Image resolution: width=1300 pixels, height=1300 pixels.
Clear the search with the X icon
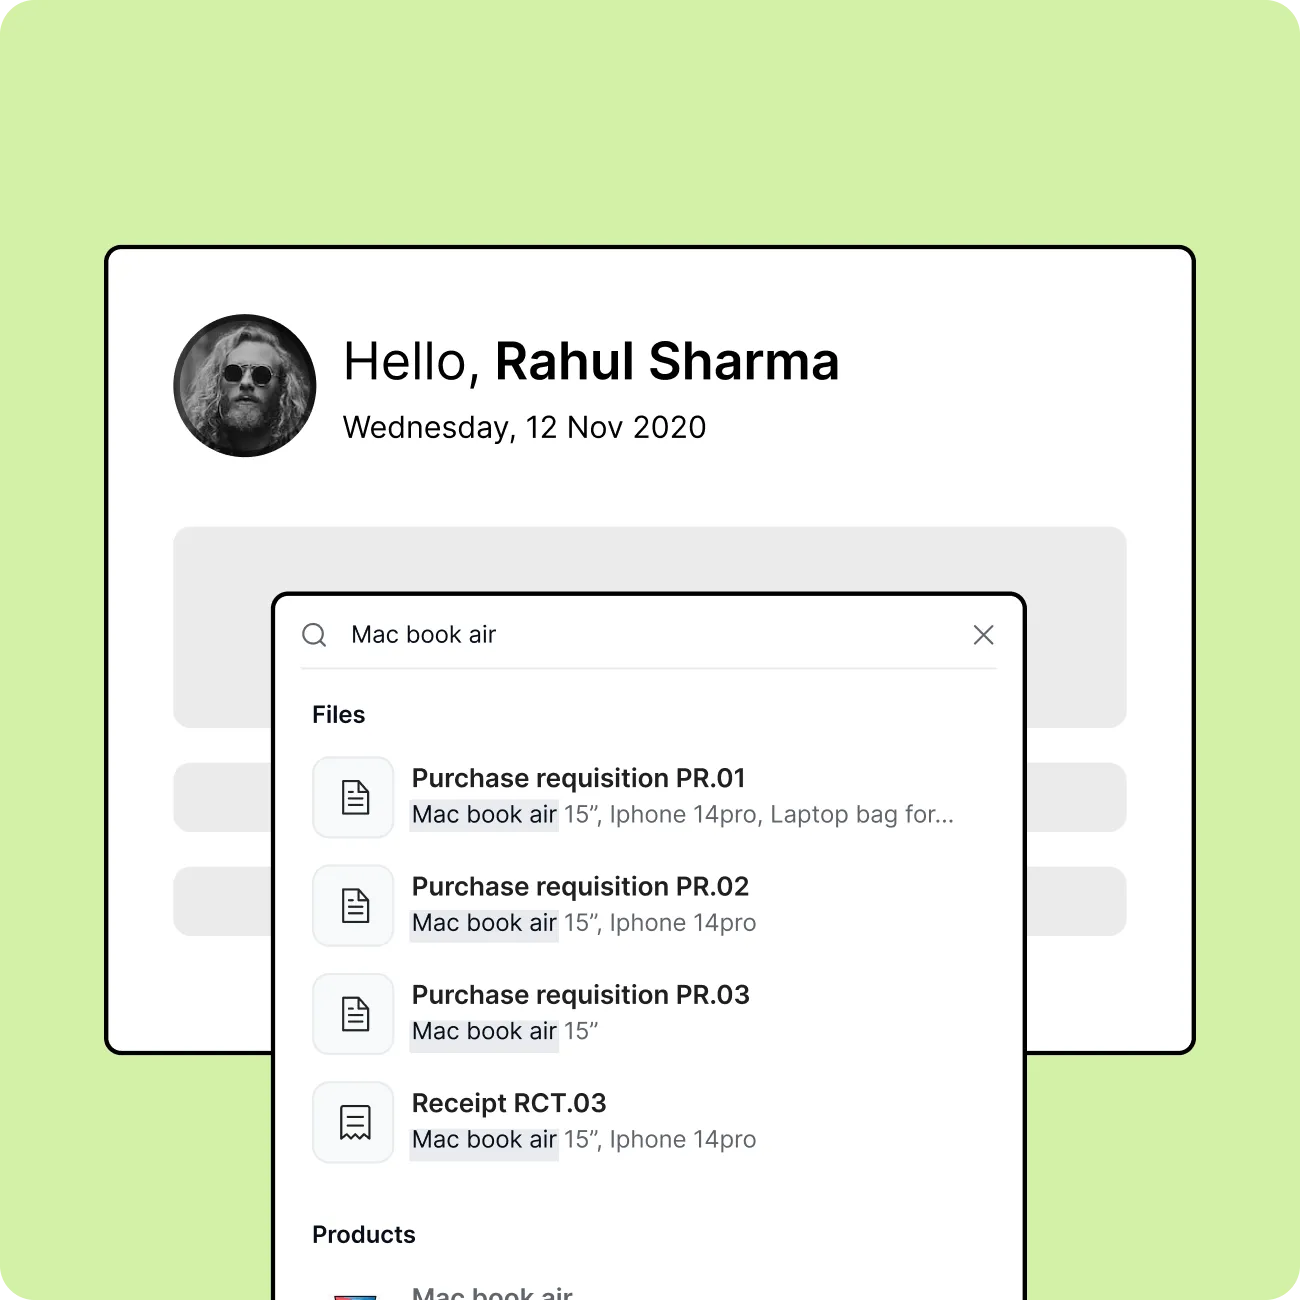983,635
